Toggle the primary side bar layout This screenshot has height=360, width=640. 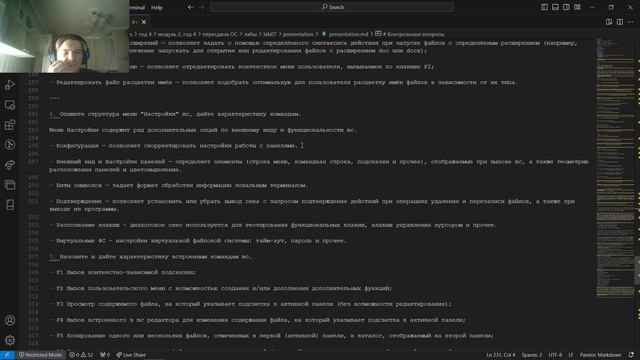[544, 7]
